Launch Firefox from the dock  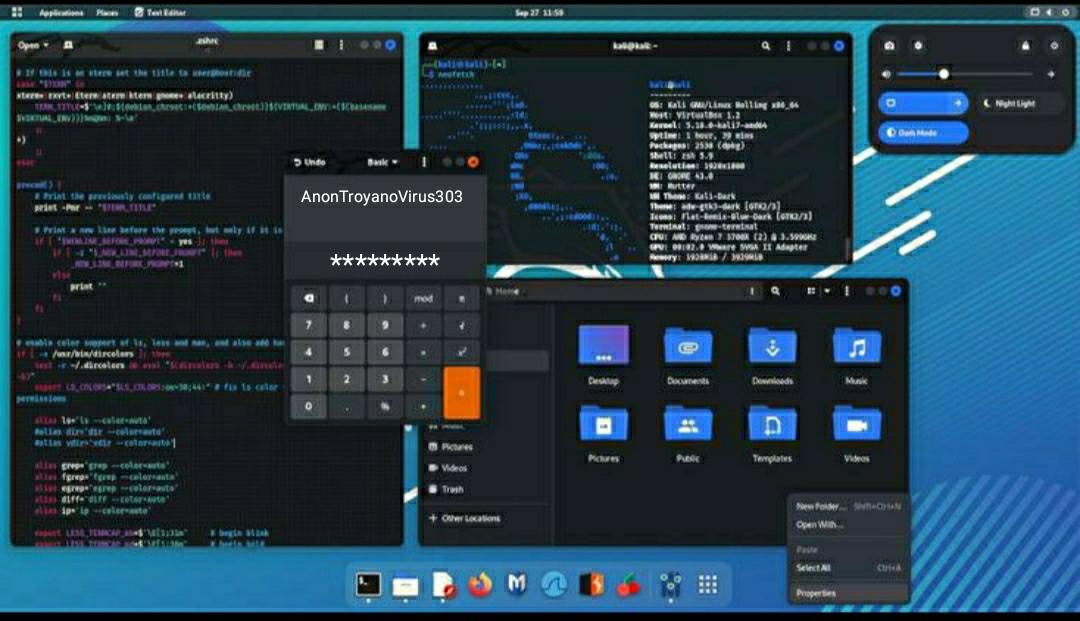pos(480,585)
